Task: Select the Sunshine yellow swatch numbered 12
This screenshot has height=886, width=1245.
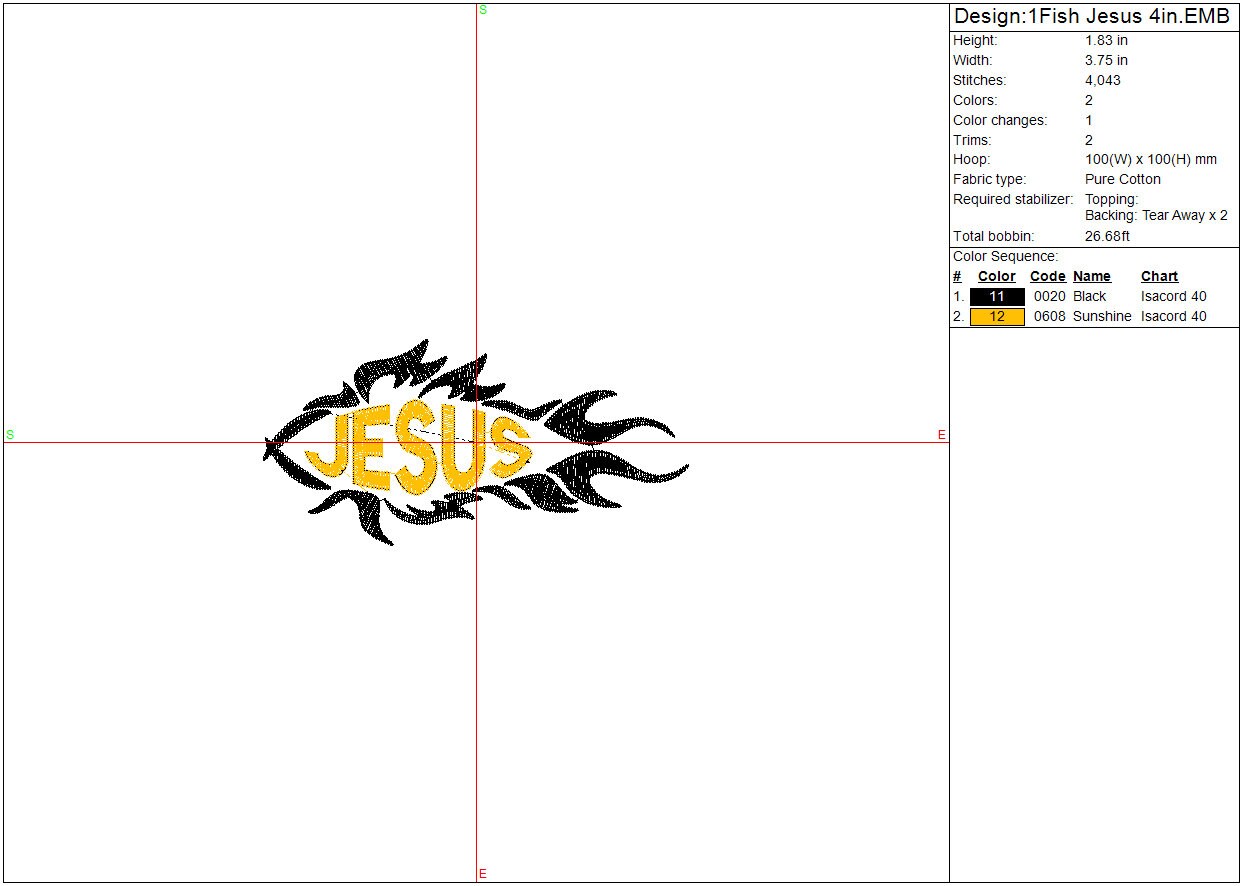Action: click(x=997, y=317)
